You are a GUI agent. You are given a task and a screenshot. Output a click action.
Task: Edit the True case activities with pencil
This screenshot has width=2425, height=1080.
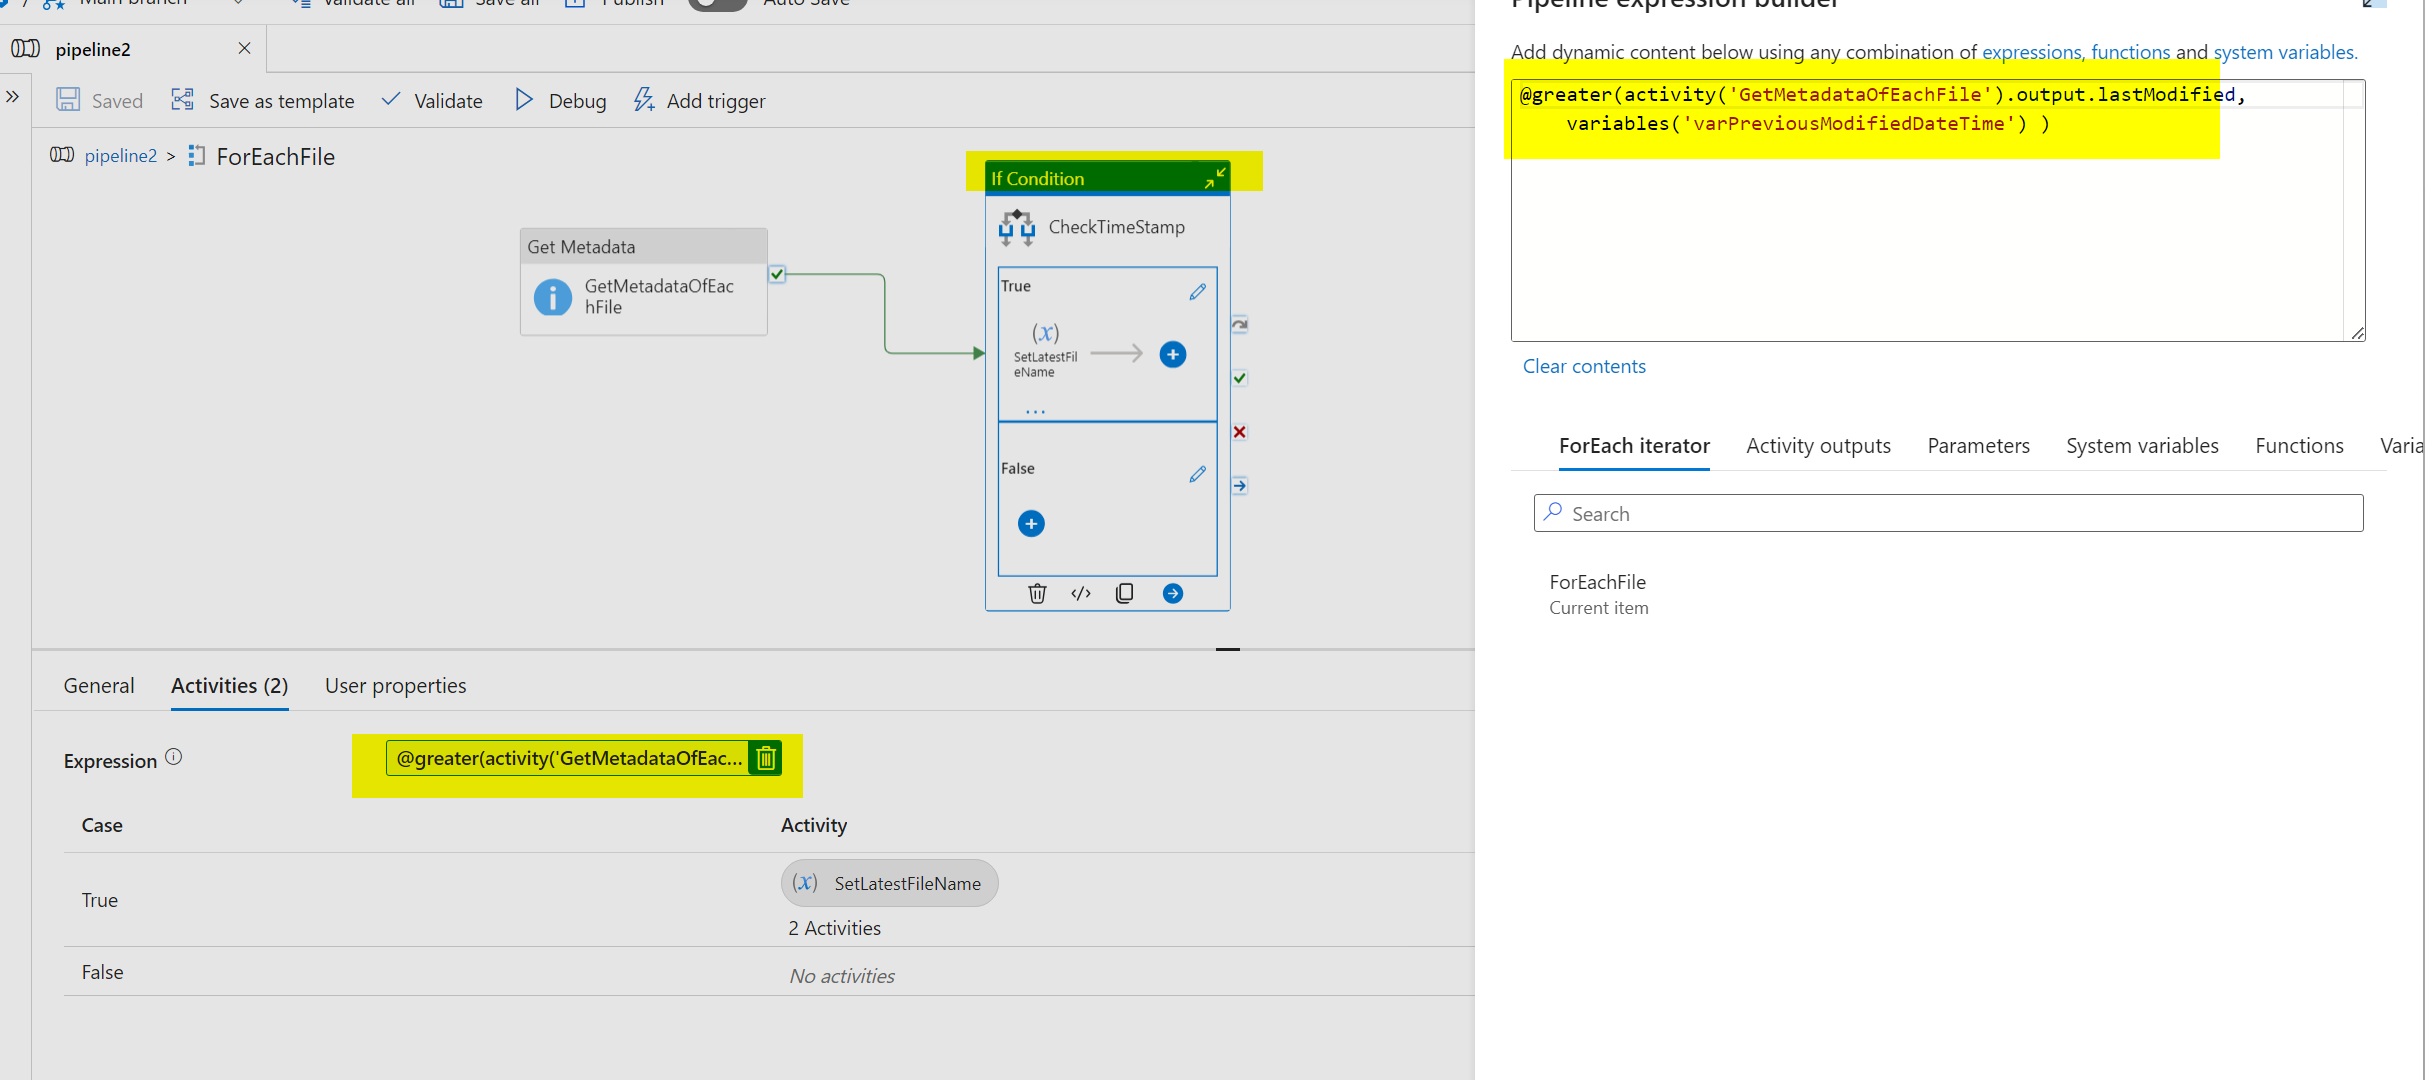(1197, 292)
